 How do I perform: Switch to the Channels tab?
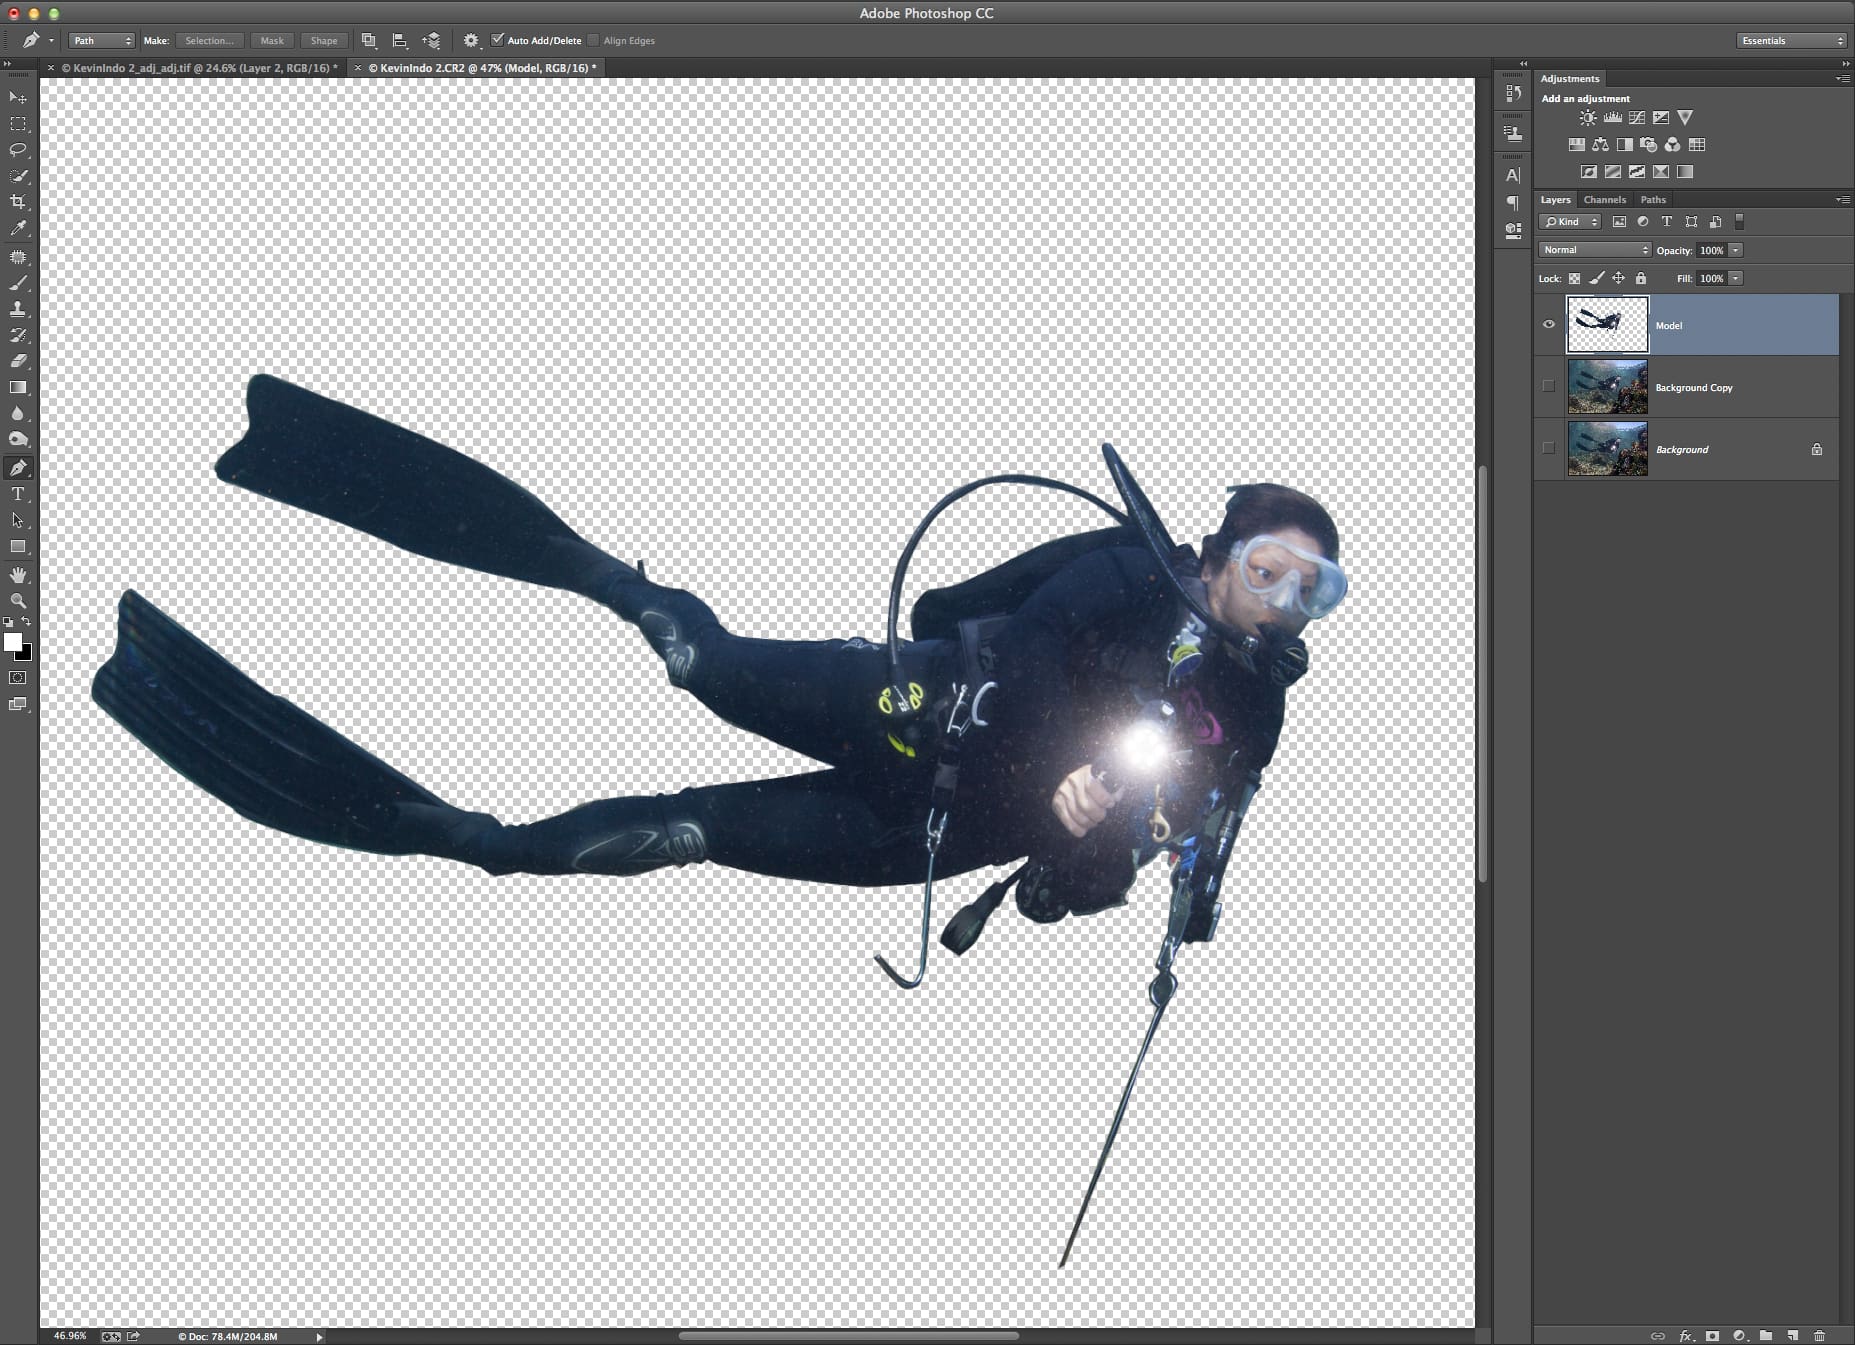(1604, 200)
